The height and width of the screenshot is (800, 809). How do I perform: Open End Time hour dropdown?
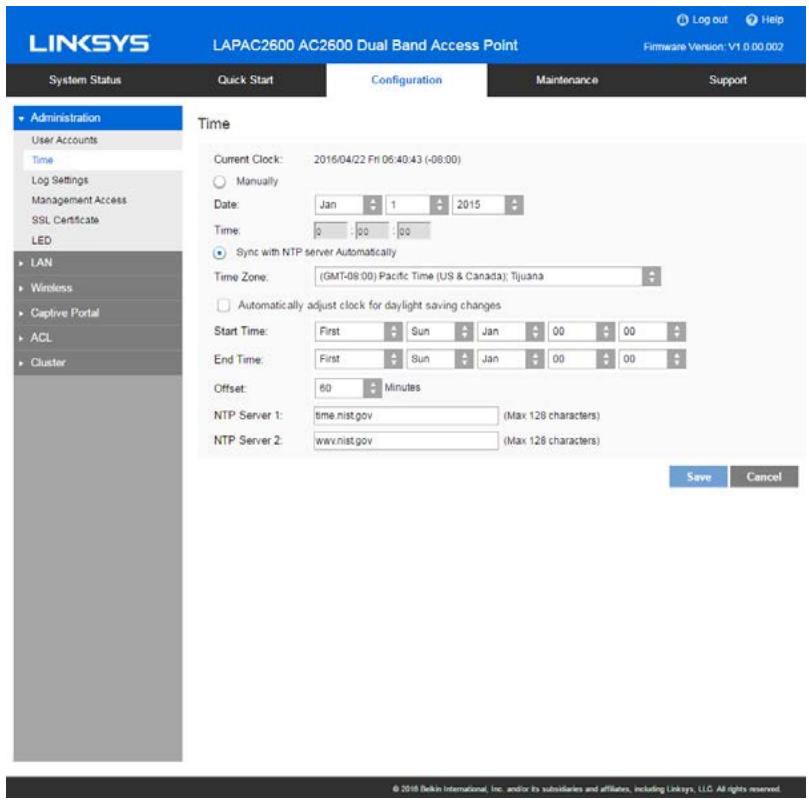pyautogui.click(x=581, y=359)
